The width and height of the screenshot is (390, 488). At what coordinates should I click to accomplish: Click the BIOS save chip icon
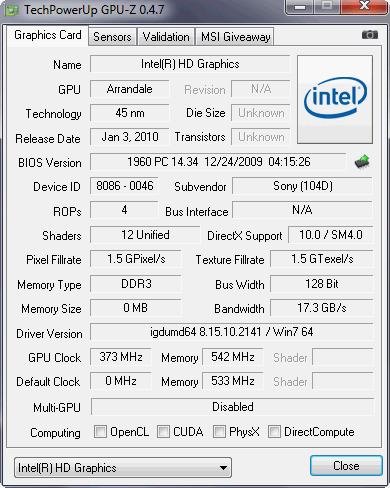362,162
